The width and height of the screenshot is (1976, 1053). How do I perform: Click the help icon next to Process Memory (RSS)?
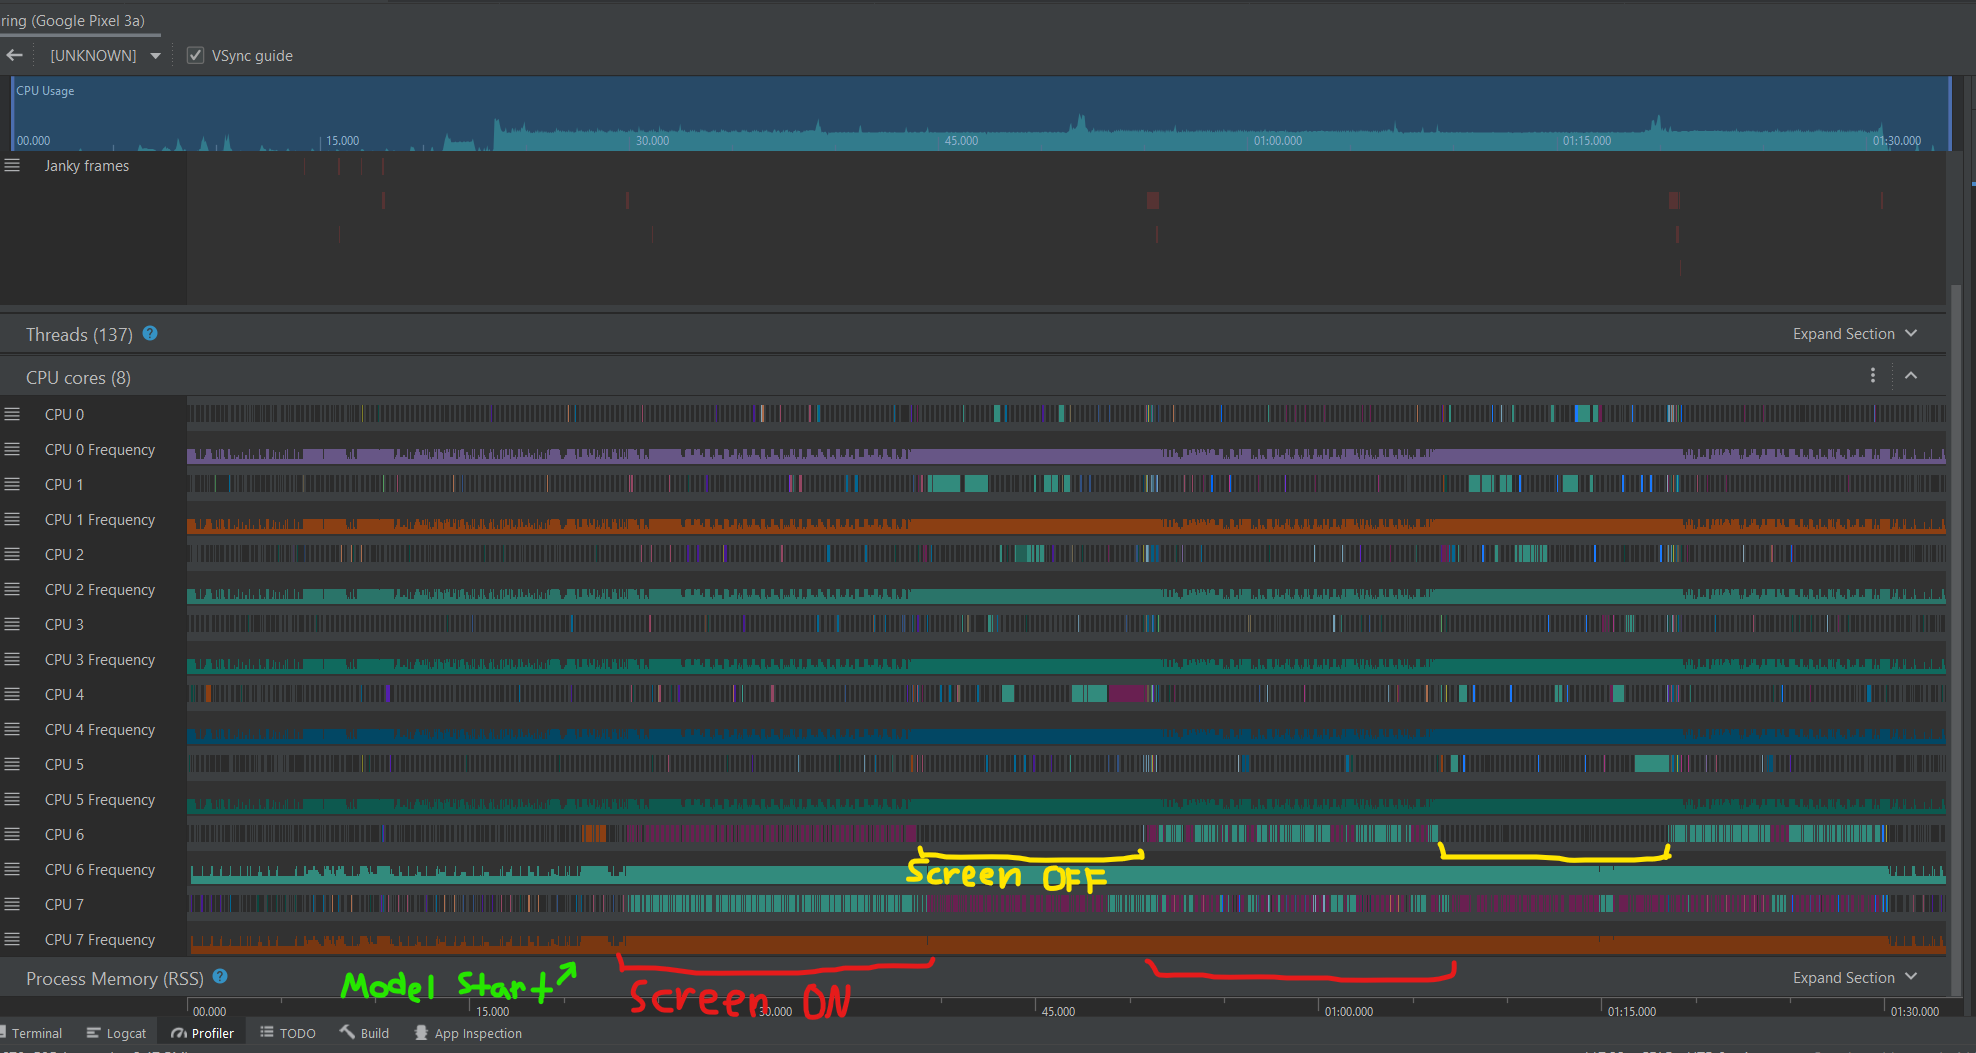point(220,977)
